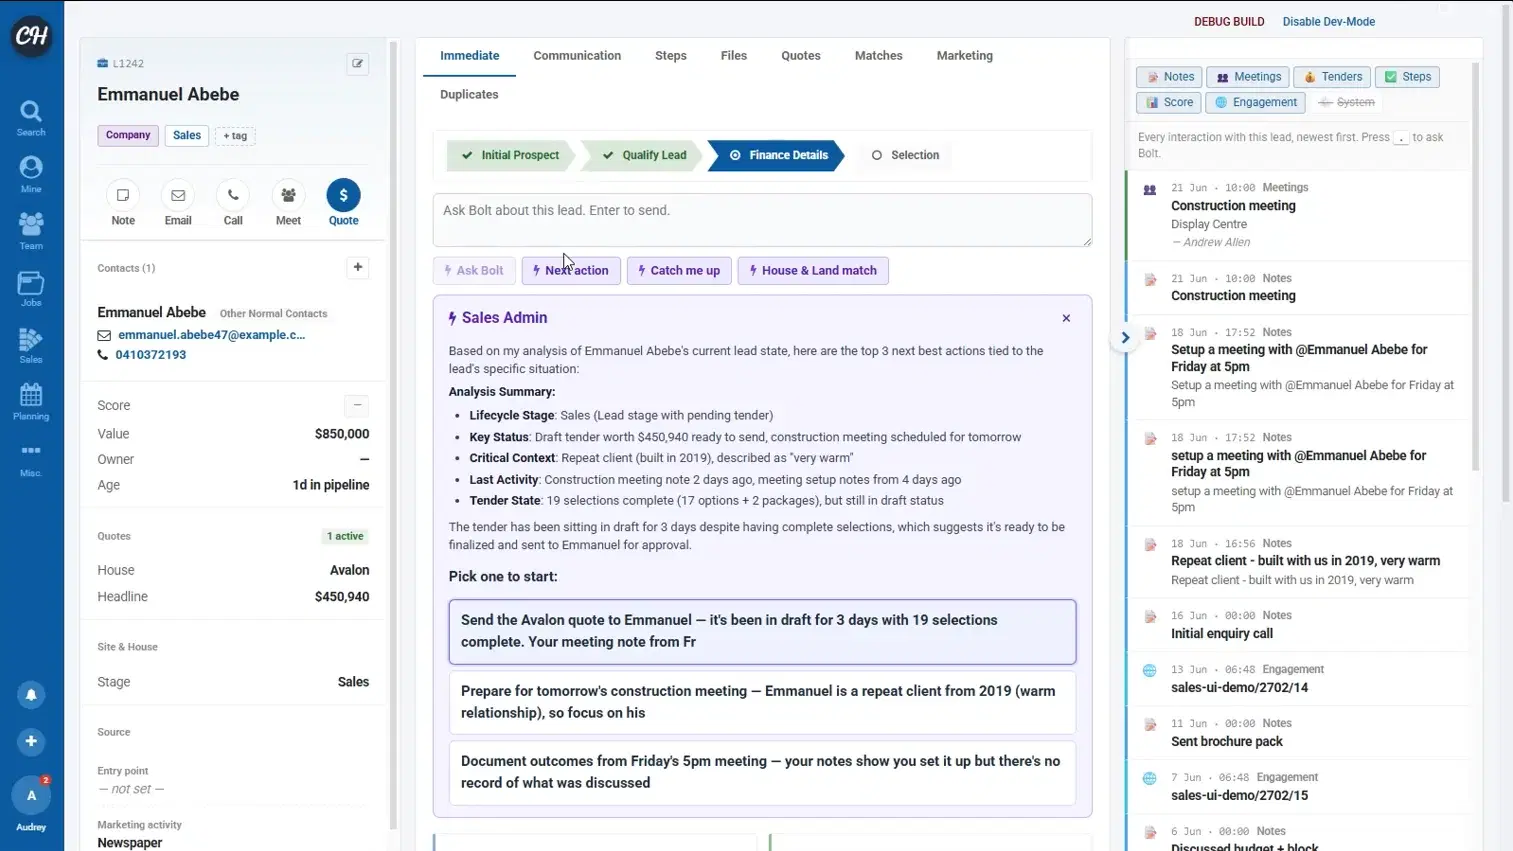1513x851 pixels.
Task: Toggle the Meetings activity filter
Action: coord(1247,77)
